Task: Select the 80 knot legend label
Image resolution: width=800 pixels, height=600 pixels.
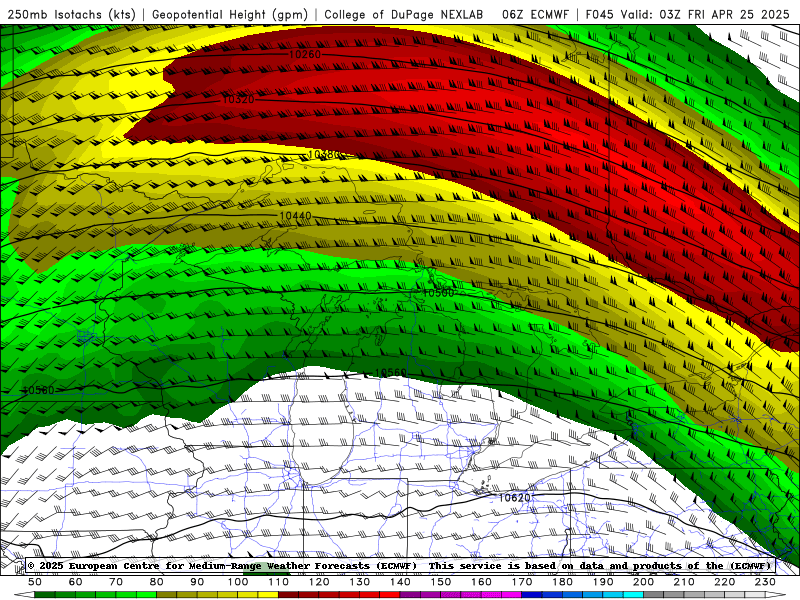Action: [157, 582]
